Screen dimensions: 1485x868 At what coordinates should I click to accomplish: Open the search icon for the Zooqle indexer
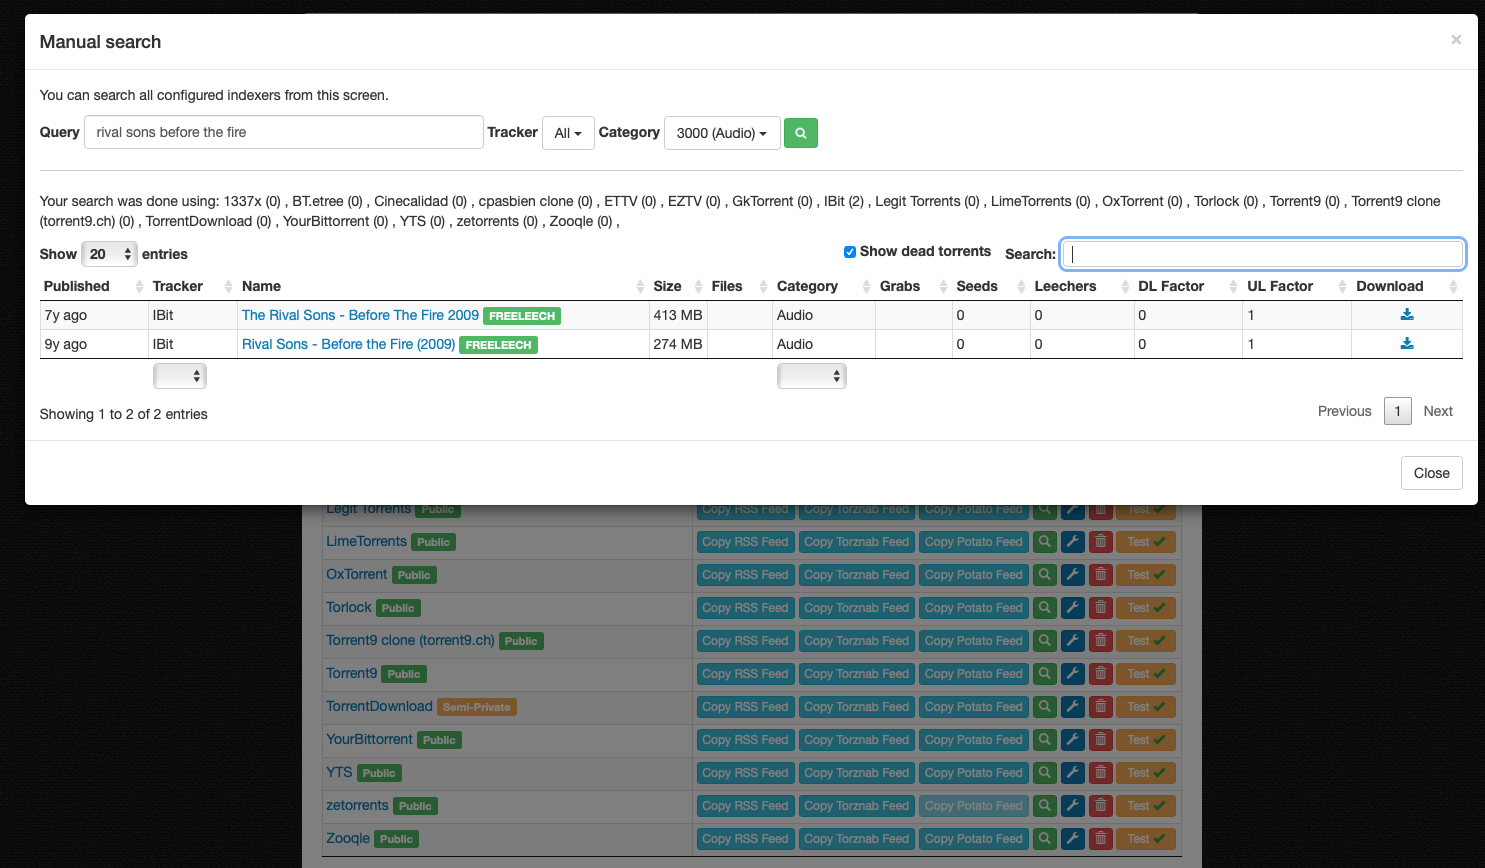(x=1044, y=838)
